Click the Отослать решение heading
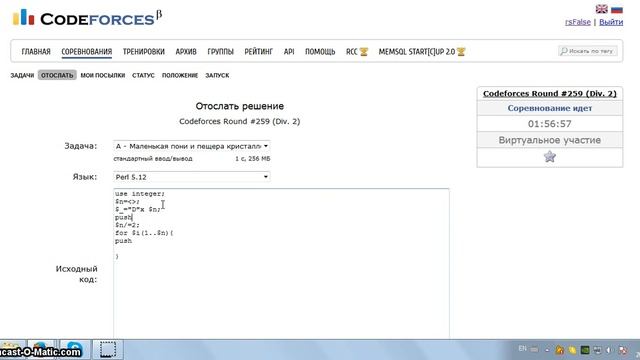640x360 pixels. pos(240,106)
